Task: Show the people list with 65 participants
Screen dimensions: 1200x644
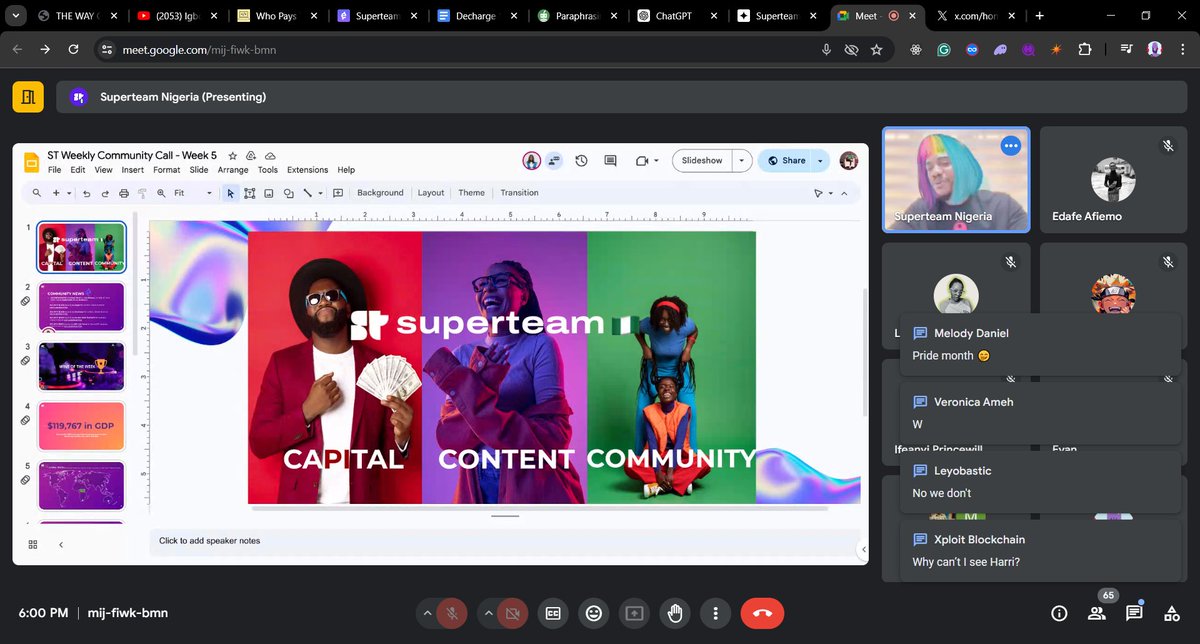Action: coord(1097,613)
